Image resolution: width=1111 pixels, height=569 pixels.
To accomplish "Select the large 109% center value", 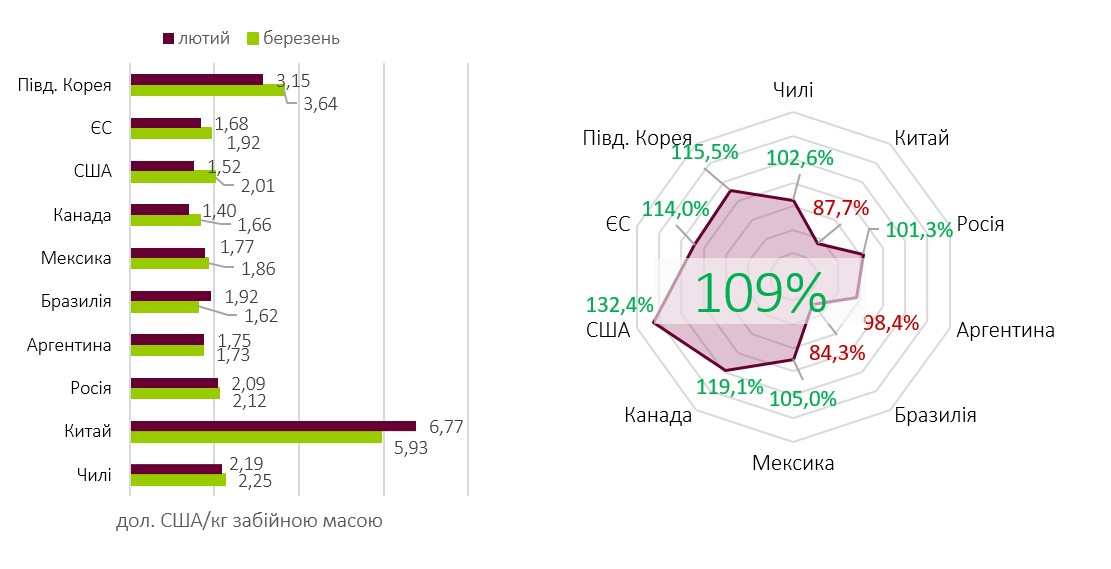I will tap(759, 293).
